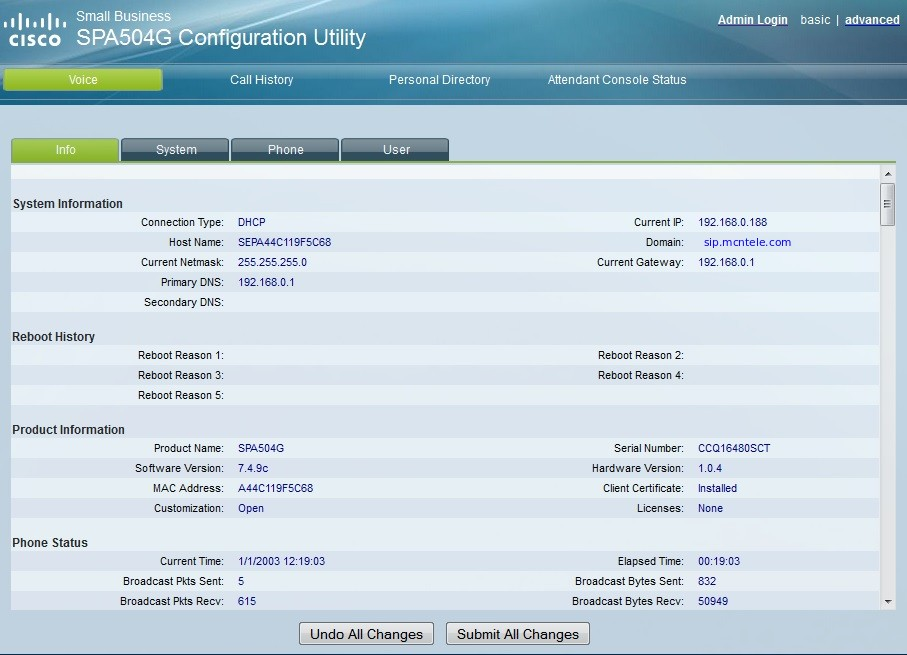Click the MAC address A44C119F5C68
907x655 pixels.
pyautogui.click(x=275, y=488)
